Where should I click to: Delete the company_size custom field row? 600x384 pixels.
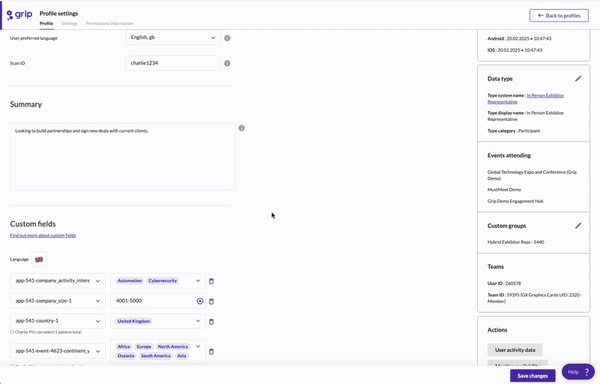tap(211, 301)
